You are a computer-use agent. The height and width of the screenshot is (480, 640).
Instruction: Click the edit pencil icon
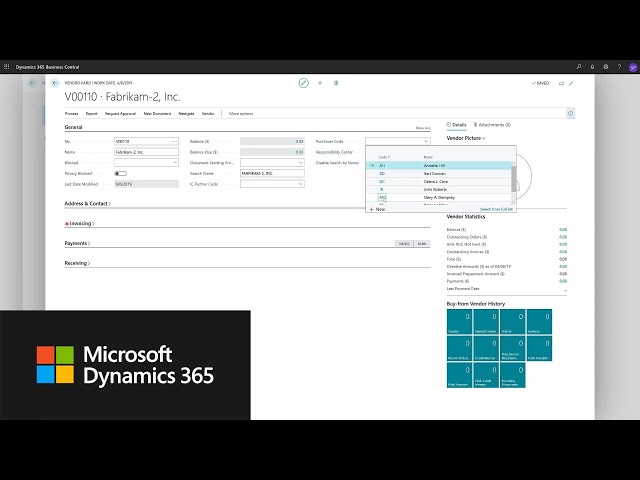coord(303,83)
